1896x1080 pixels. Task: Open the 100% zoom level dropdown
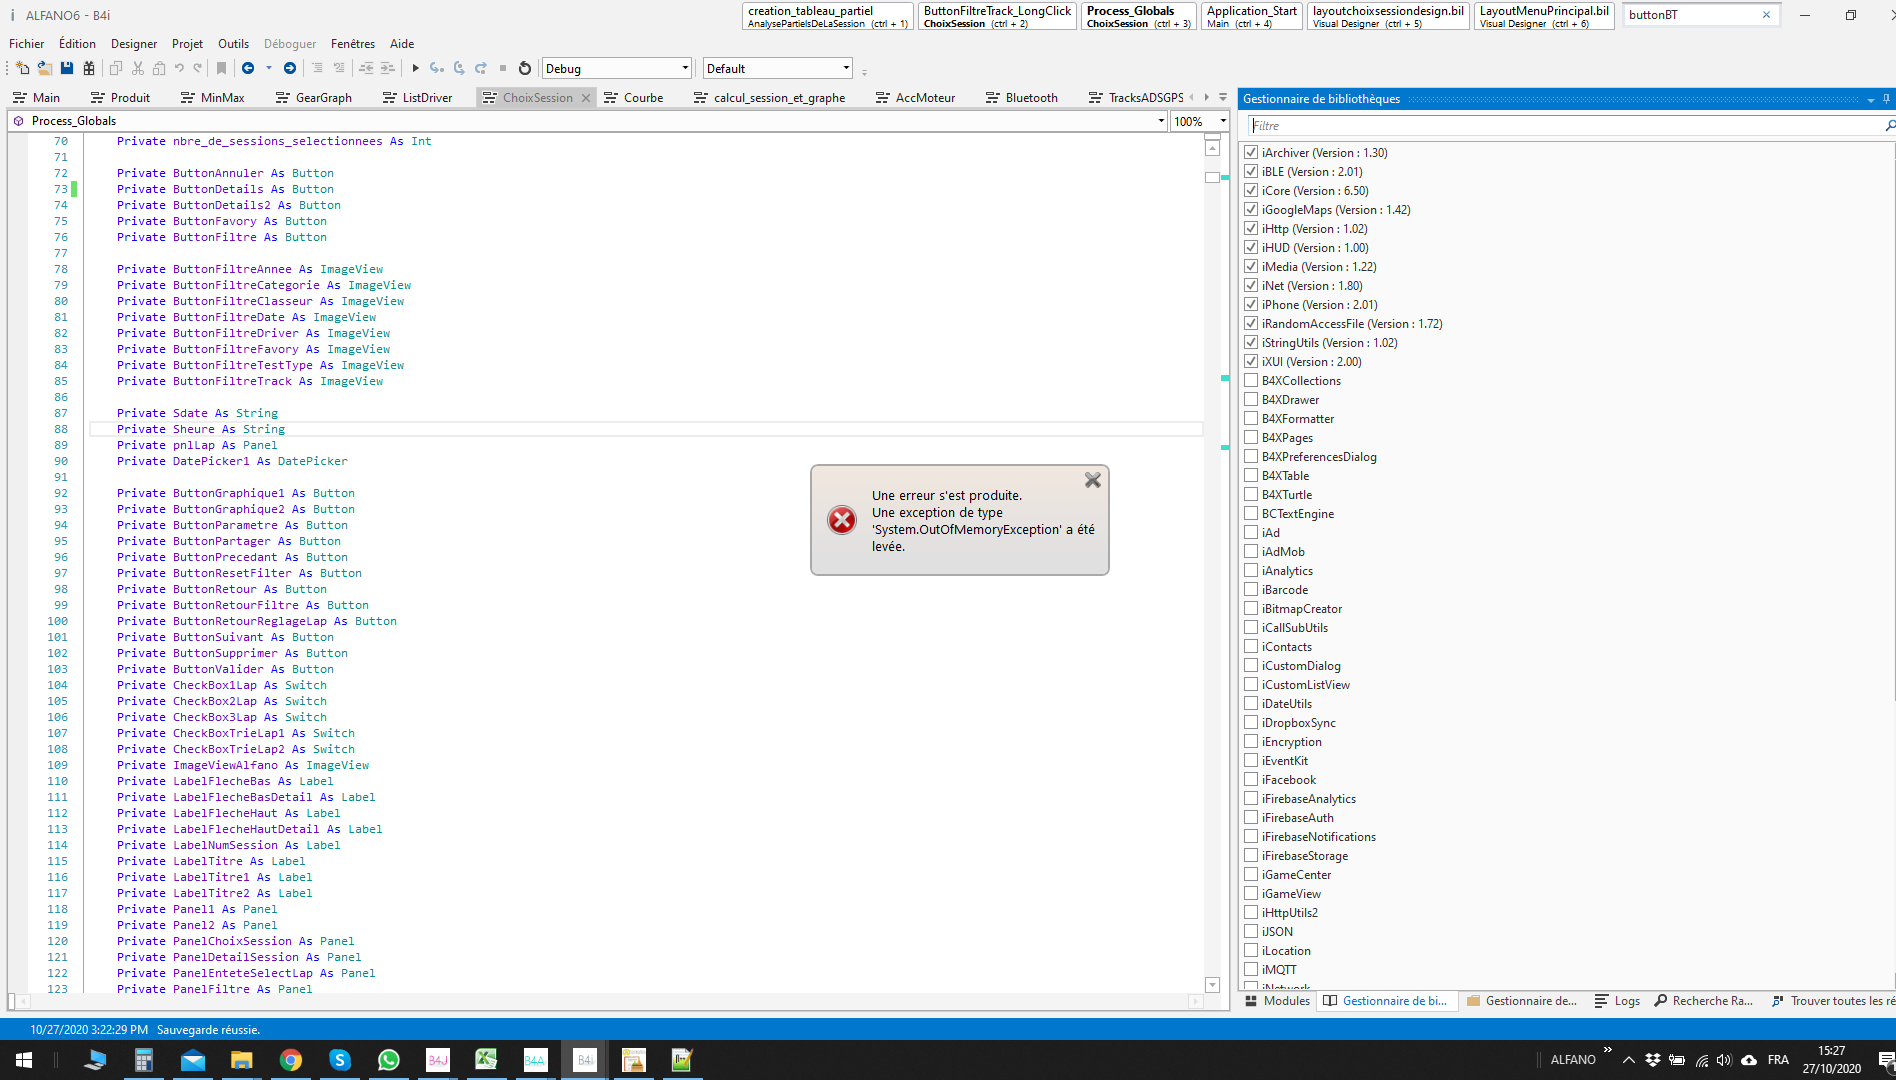pyautogui.click(x=1223, y=121)
